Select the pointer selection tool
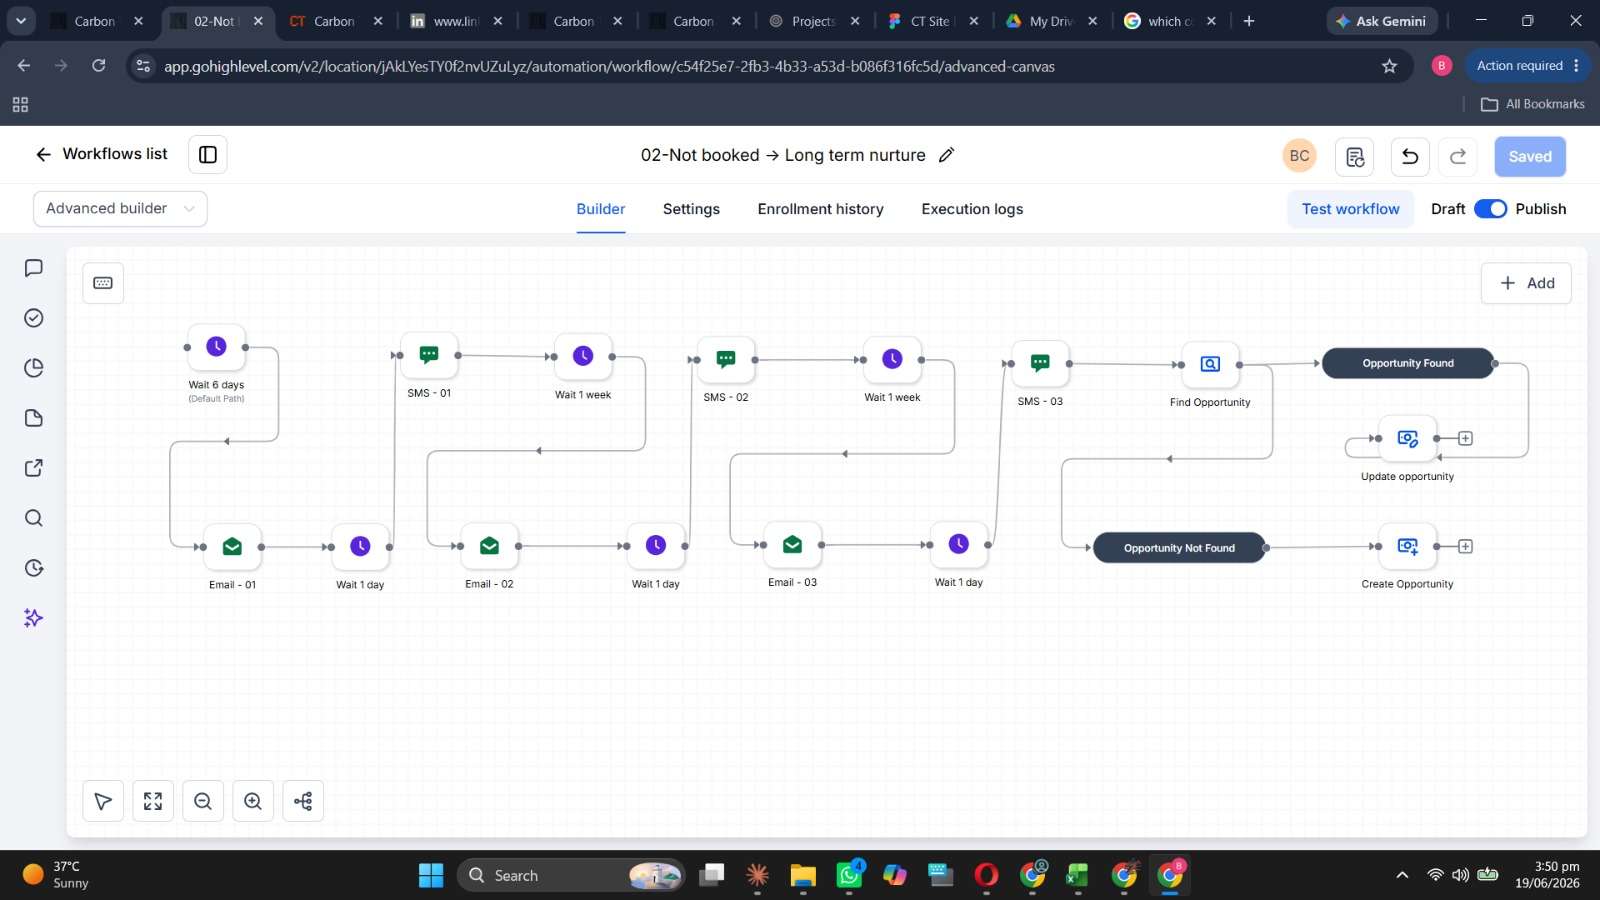 [103, 801]
